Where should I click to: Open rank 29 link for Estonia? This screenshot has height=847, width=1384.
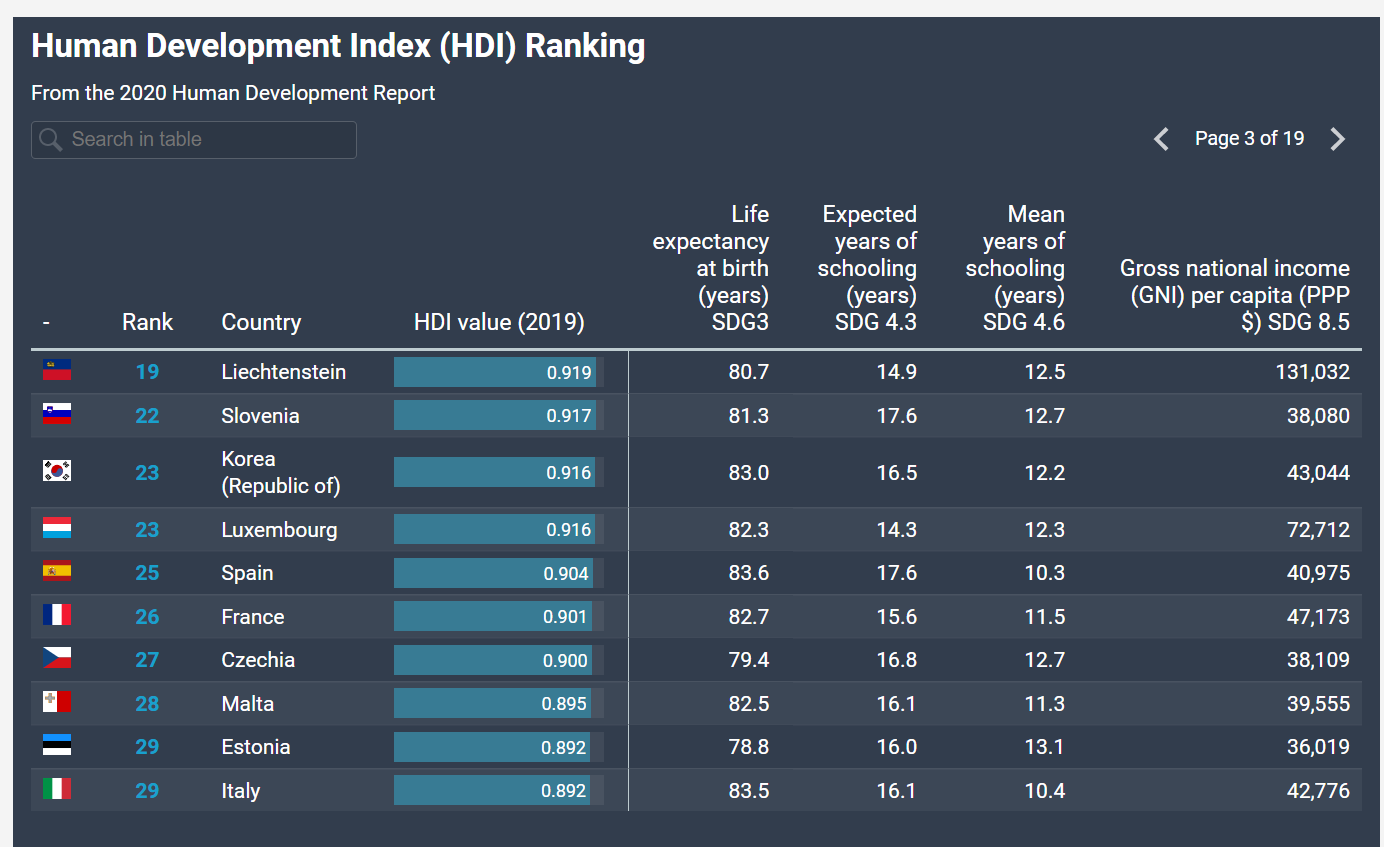(147, 747)
